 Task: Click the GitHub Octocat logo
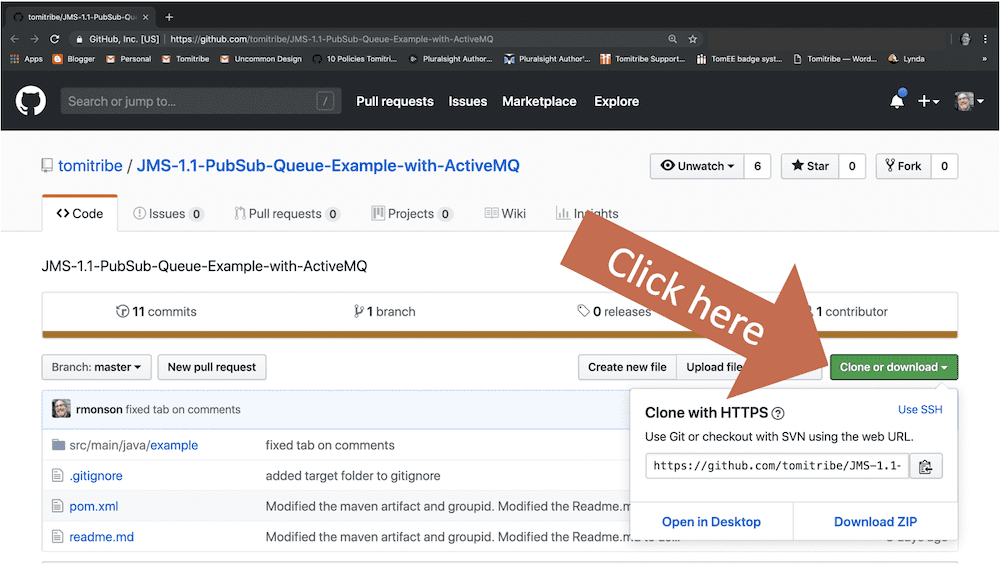tap(31, 101)
